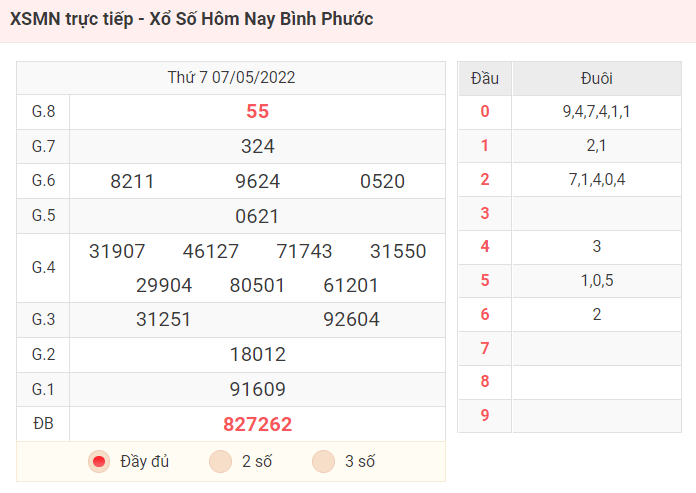This screenshot has height=493, width=696.
Task: Click the special prize number 827262
Action: pyautogui.click(x=257, y=424)
